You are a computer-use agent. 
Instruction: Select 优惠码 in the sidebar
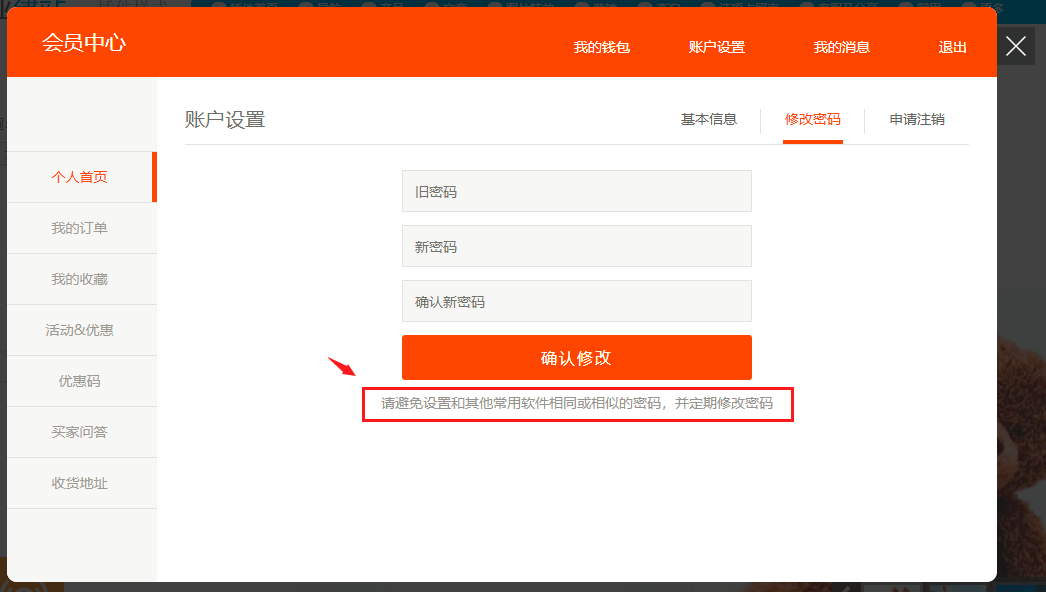tap(80, 381)
